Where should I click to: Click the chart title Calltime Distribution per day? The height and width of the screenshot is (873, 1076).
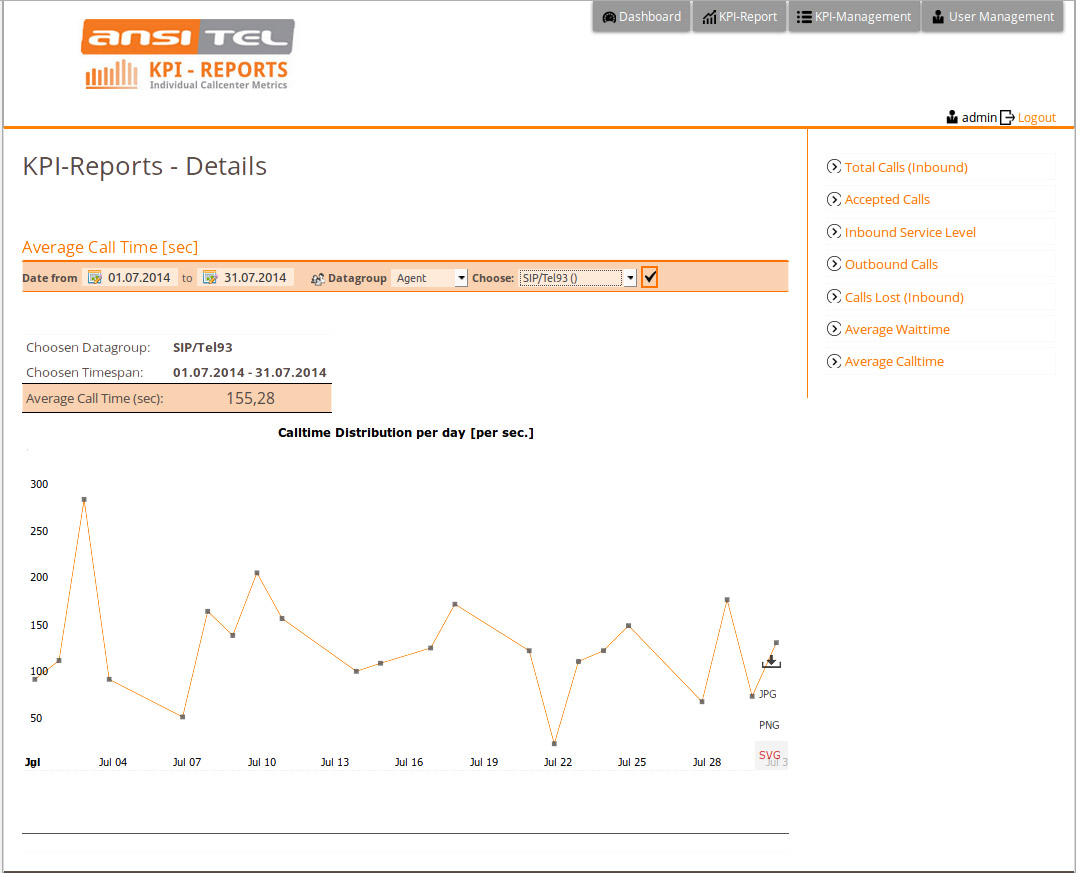[406, 432]
